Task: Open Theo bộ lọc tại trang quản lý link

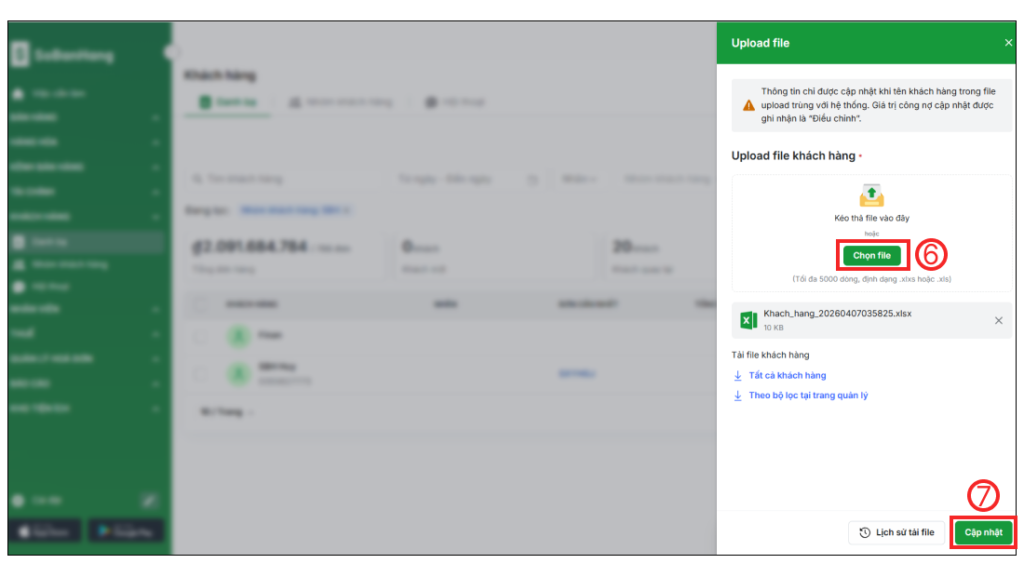Action: click(808, 396)
